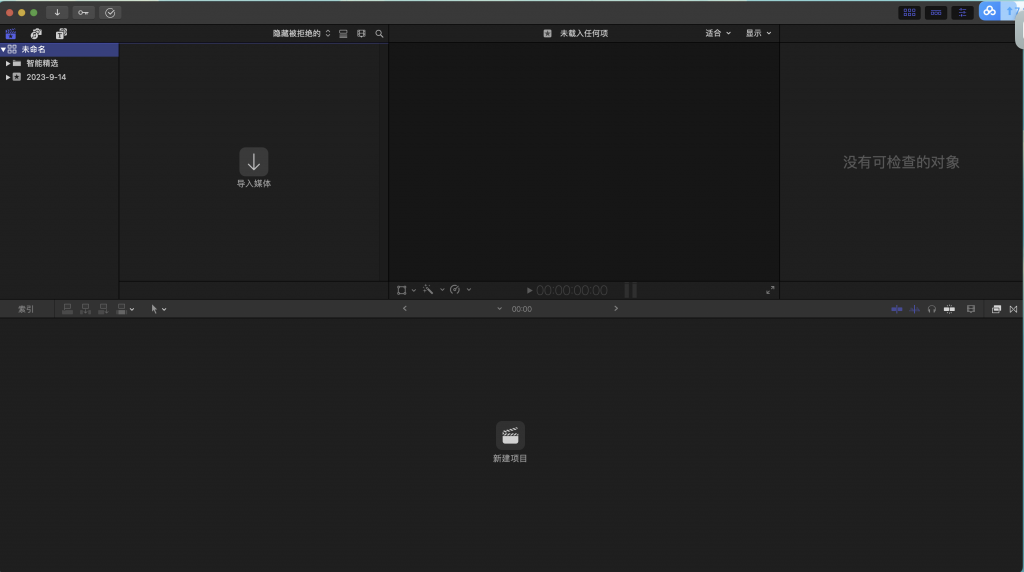Open the edit mode dropdown after overwrite icon
The width and height of the screenshot is (1024, 572).
point(132,310)
